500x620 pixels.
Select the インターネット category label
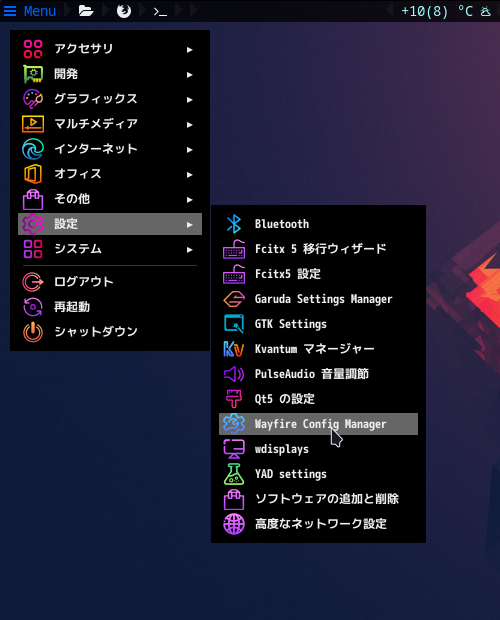tap(96, 149)
